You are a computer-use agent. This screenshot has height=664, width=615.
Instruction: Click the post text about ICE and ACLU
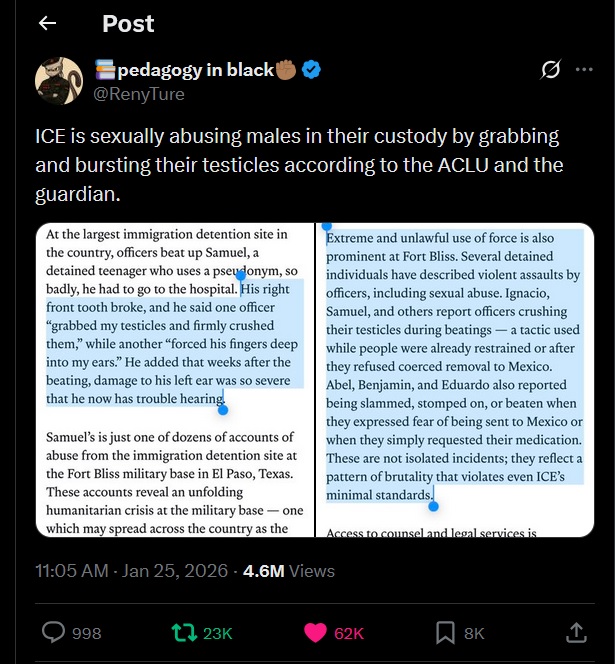298,165
